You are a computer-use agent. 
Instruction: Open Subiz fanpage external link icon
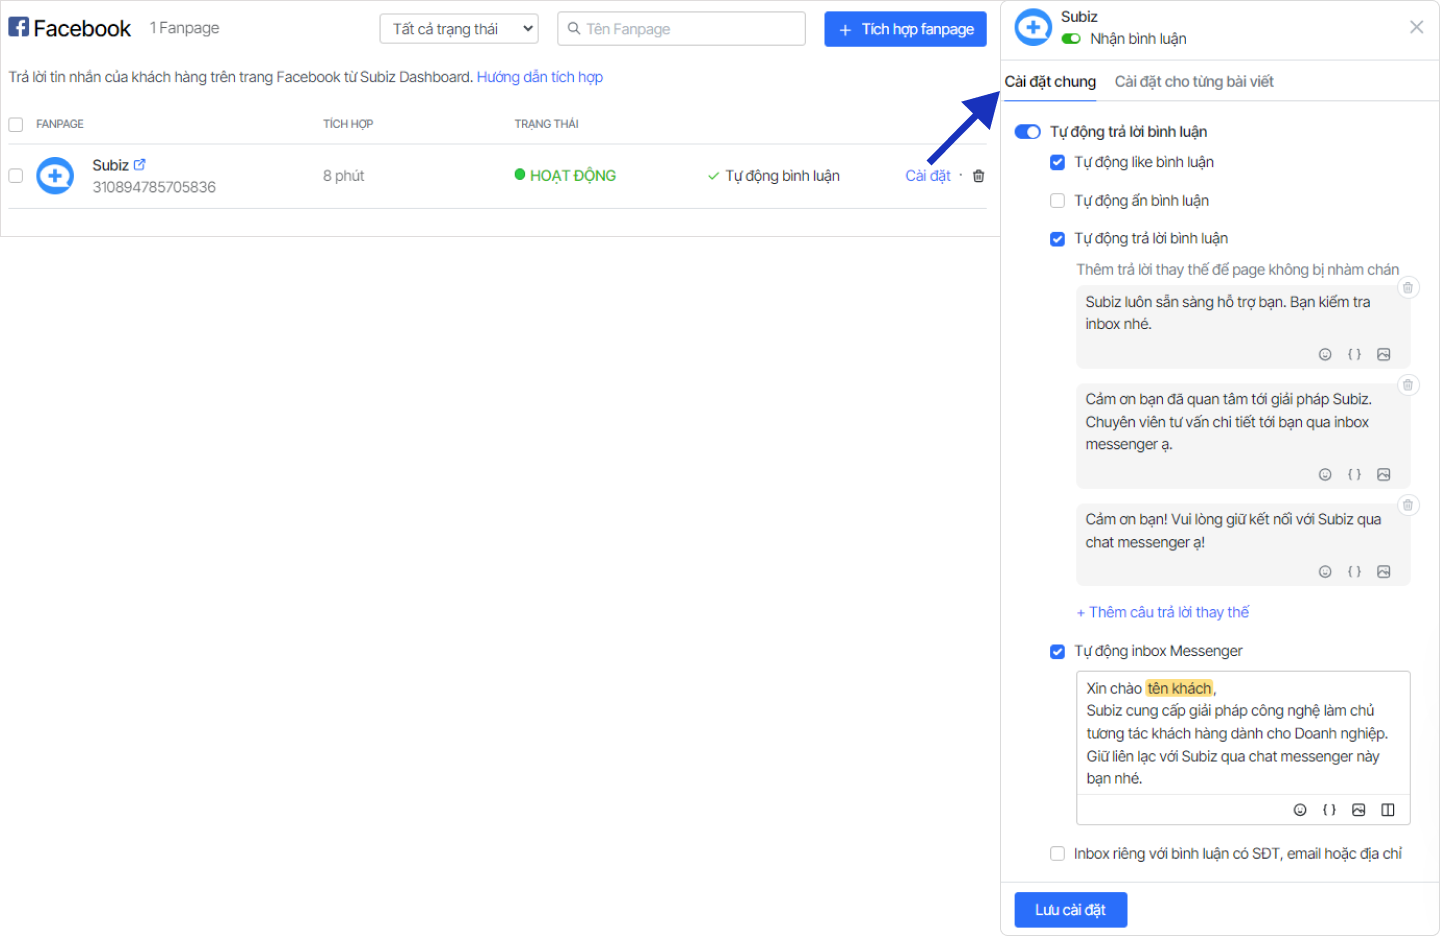[140, 165]
